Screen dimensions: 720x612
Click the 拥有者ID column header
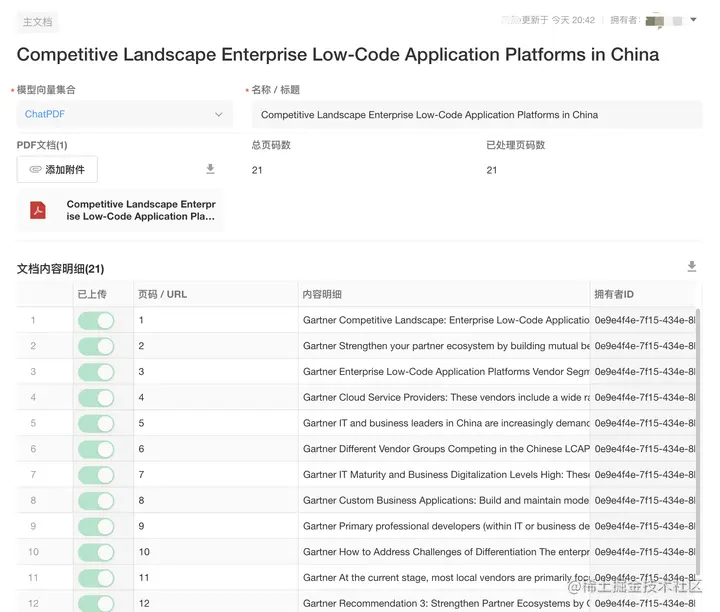coord(643,294)
